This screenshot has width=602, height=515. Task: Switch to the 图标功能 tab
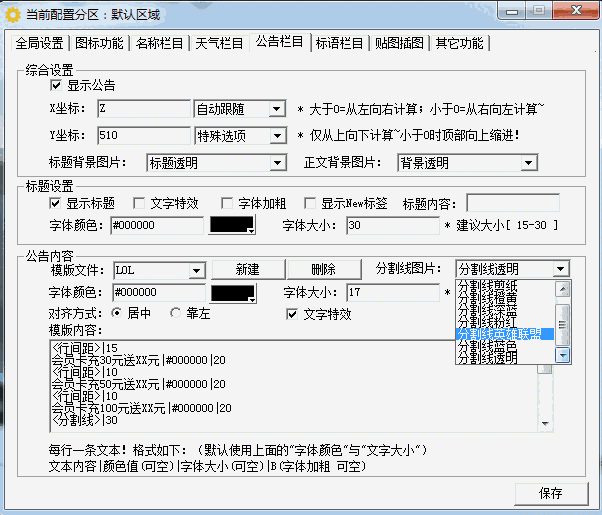click(99, 43)
